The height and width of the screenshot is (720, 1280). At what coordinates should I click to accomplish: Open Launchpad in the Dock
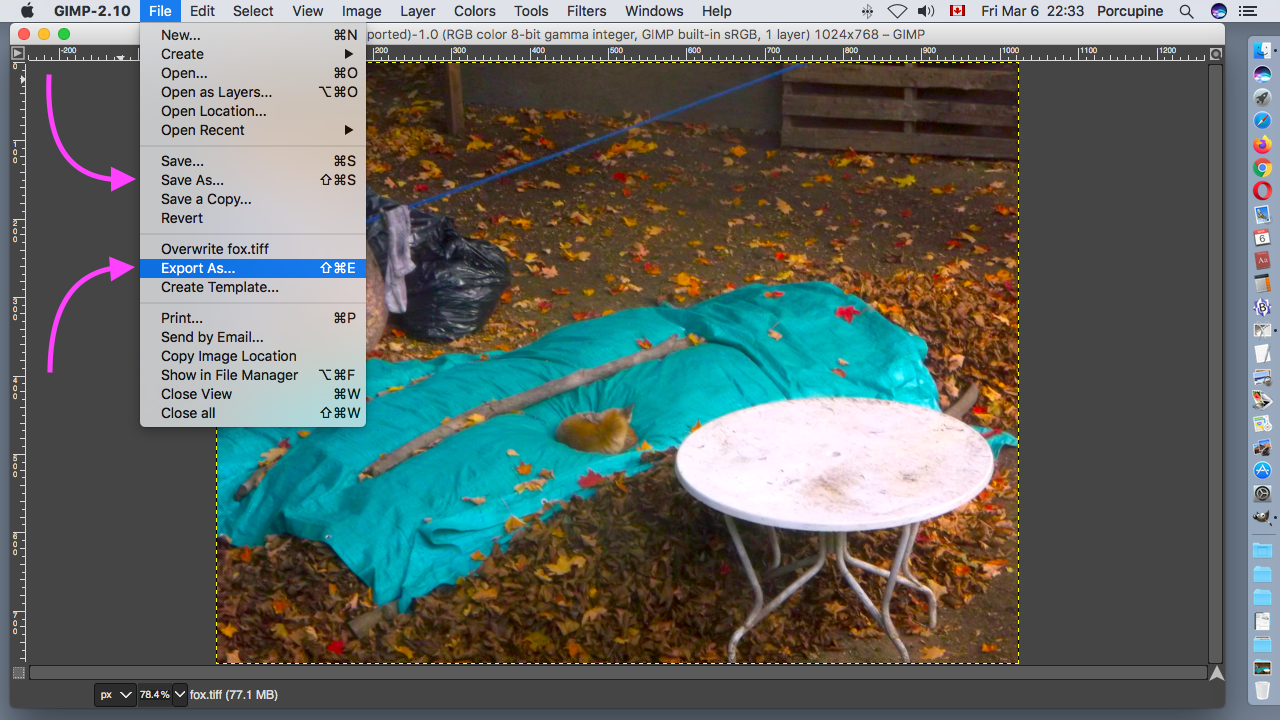pos(1262,97)
